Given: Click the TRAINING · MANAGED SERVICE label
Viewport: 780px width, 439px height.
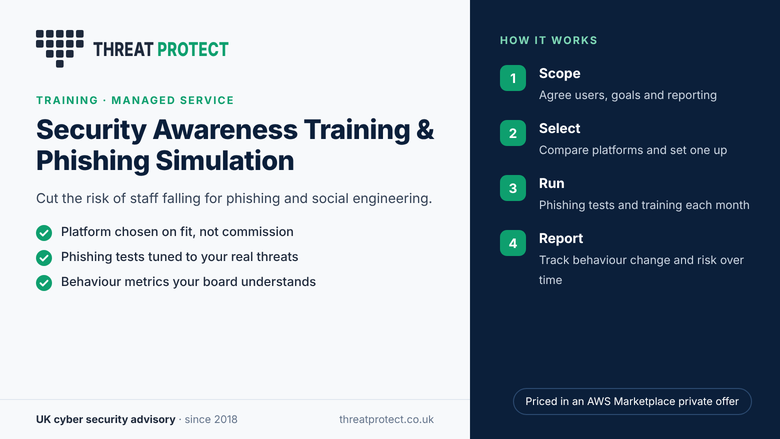Looking at the screenshot, I should click(x=135, y=100).
